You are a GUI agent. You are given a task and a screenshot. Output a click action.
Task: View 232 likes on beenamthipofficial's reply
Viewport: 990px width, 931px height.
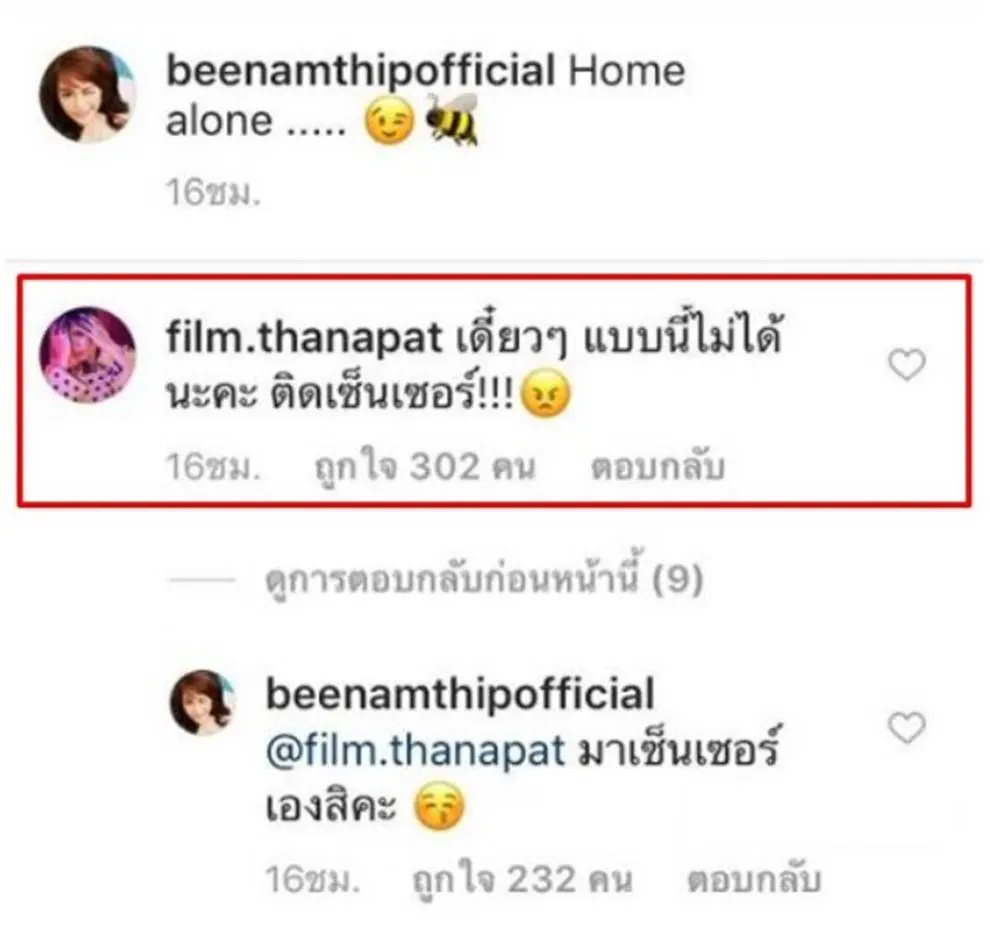click(x=522, y=879)
